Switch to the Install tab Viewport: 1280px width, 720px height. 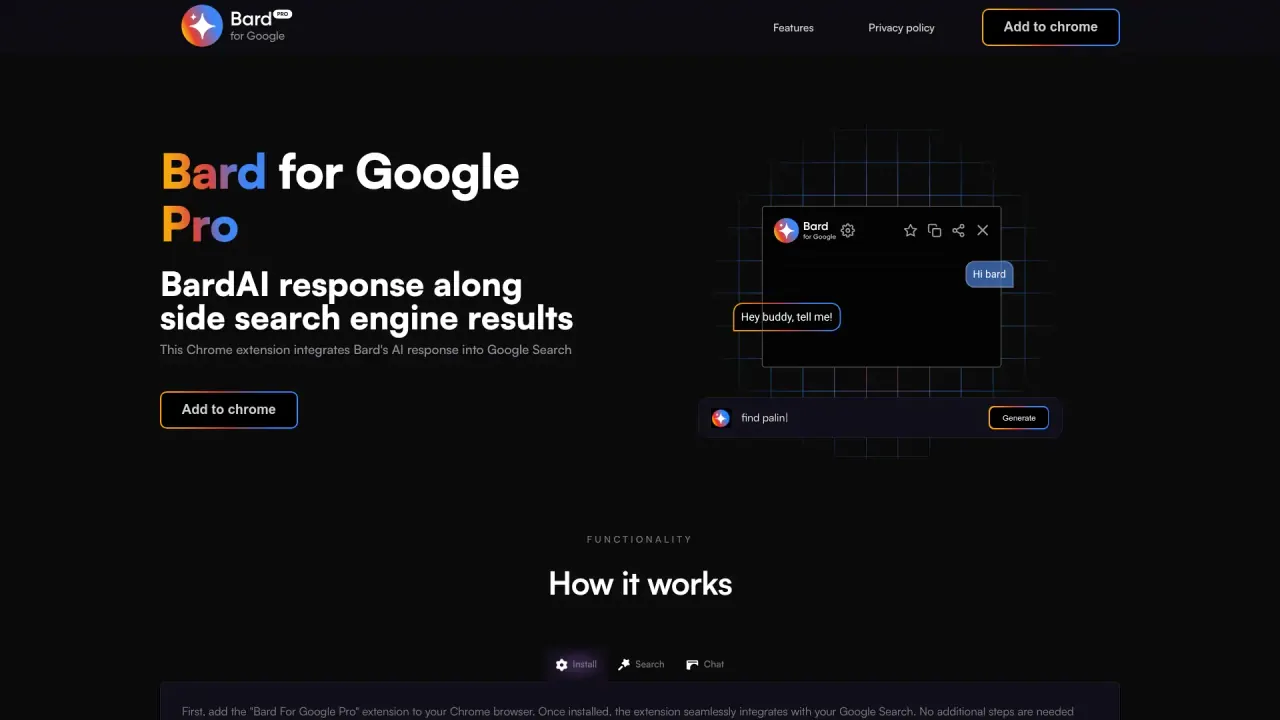576,665
